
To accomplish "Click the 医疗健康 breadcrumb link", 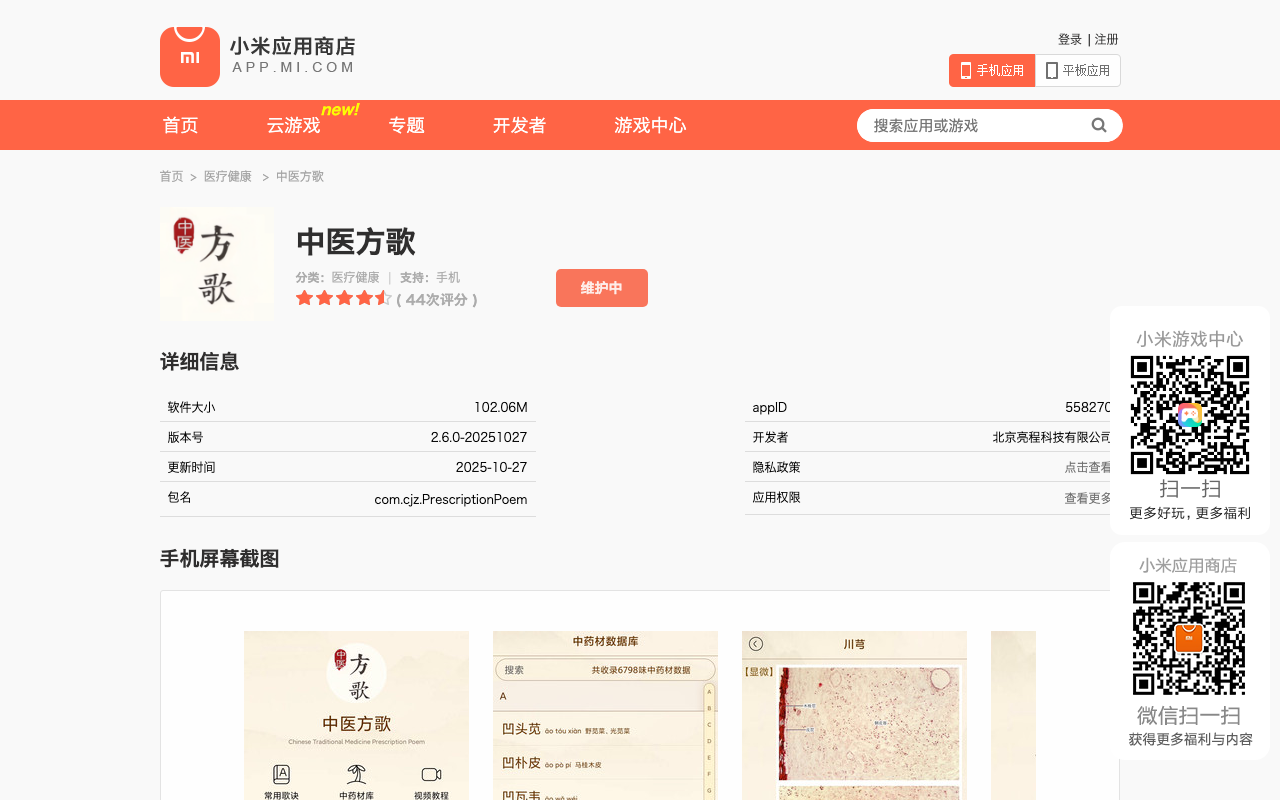I will (x=228, y=176).
